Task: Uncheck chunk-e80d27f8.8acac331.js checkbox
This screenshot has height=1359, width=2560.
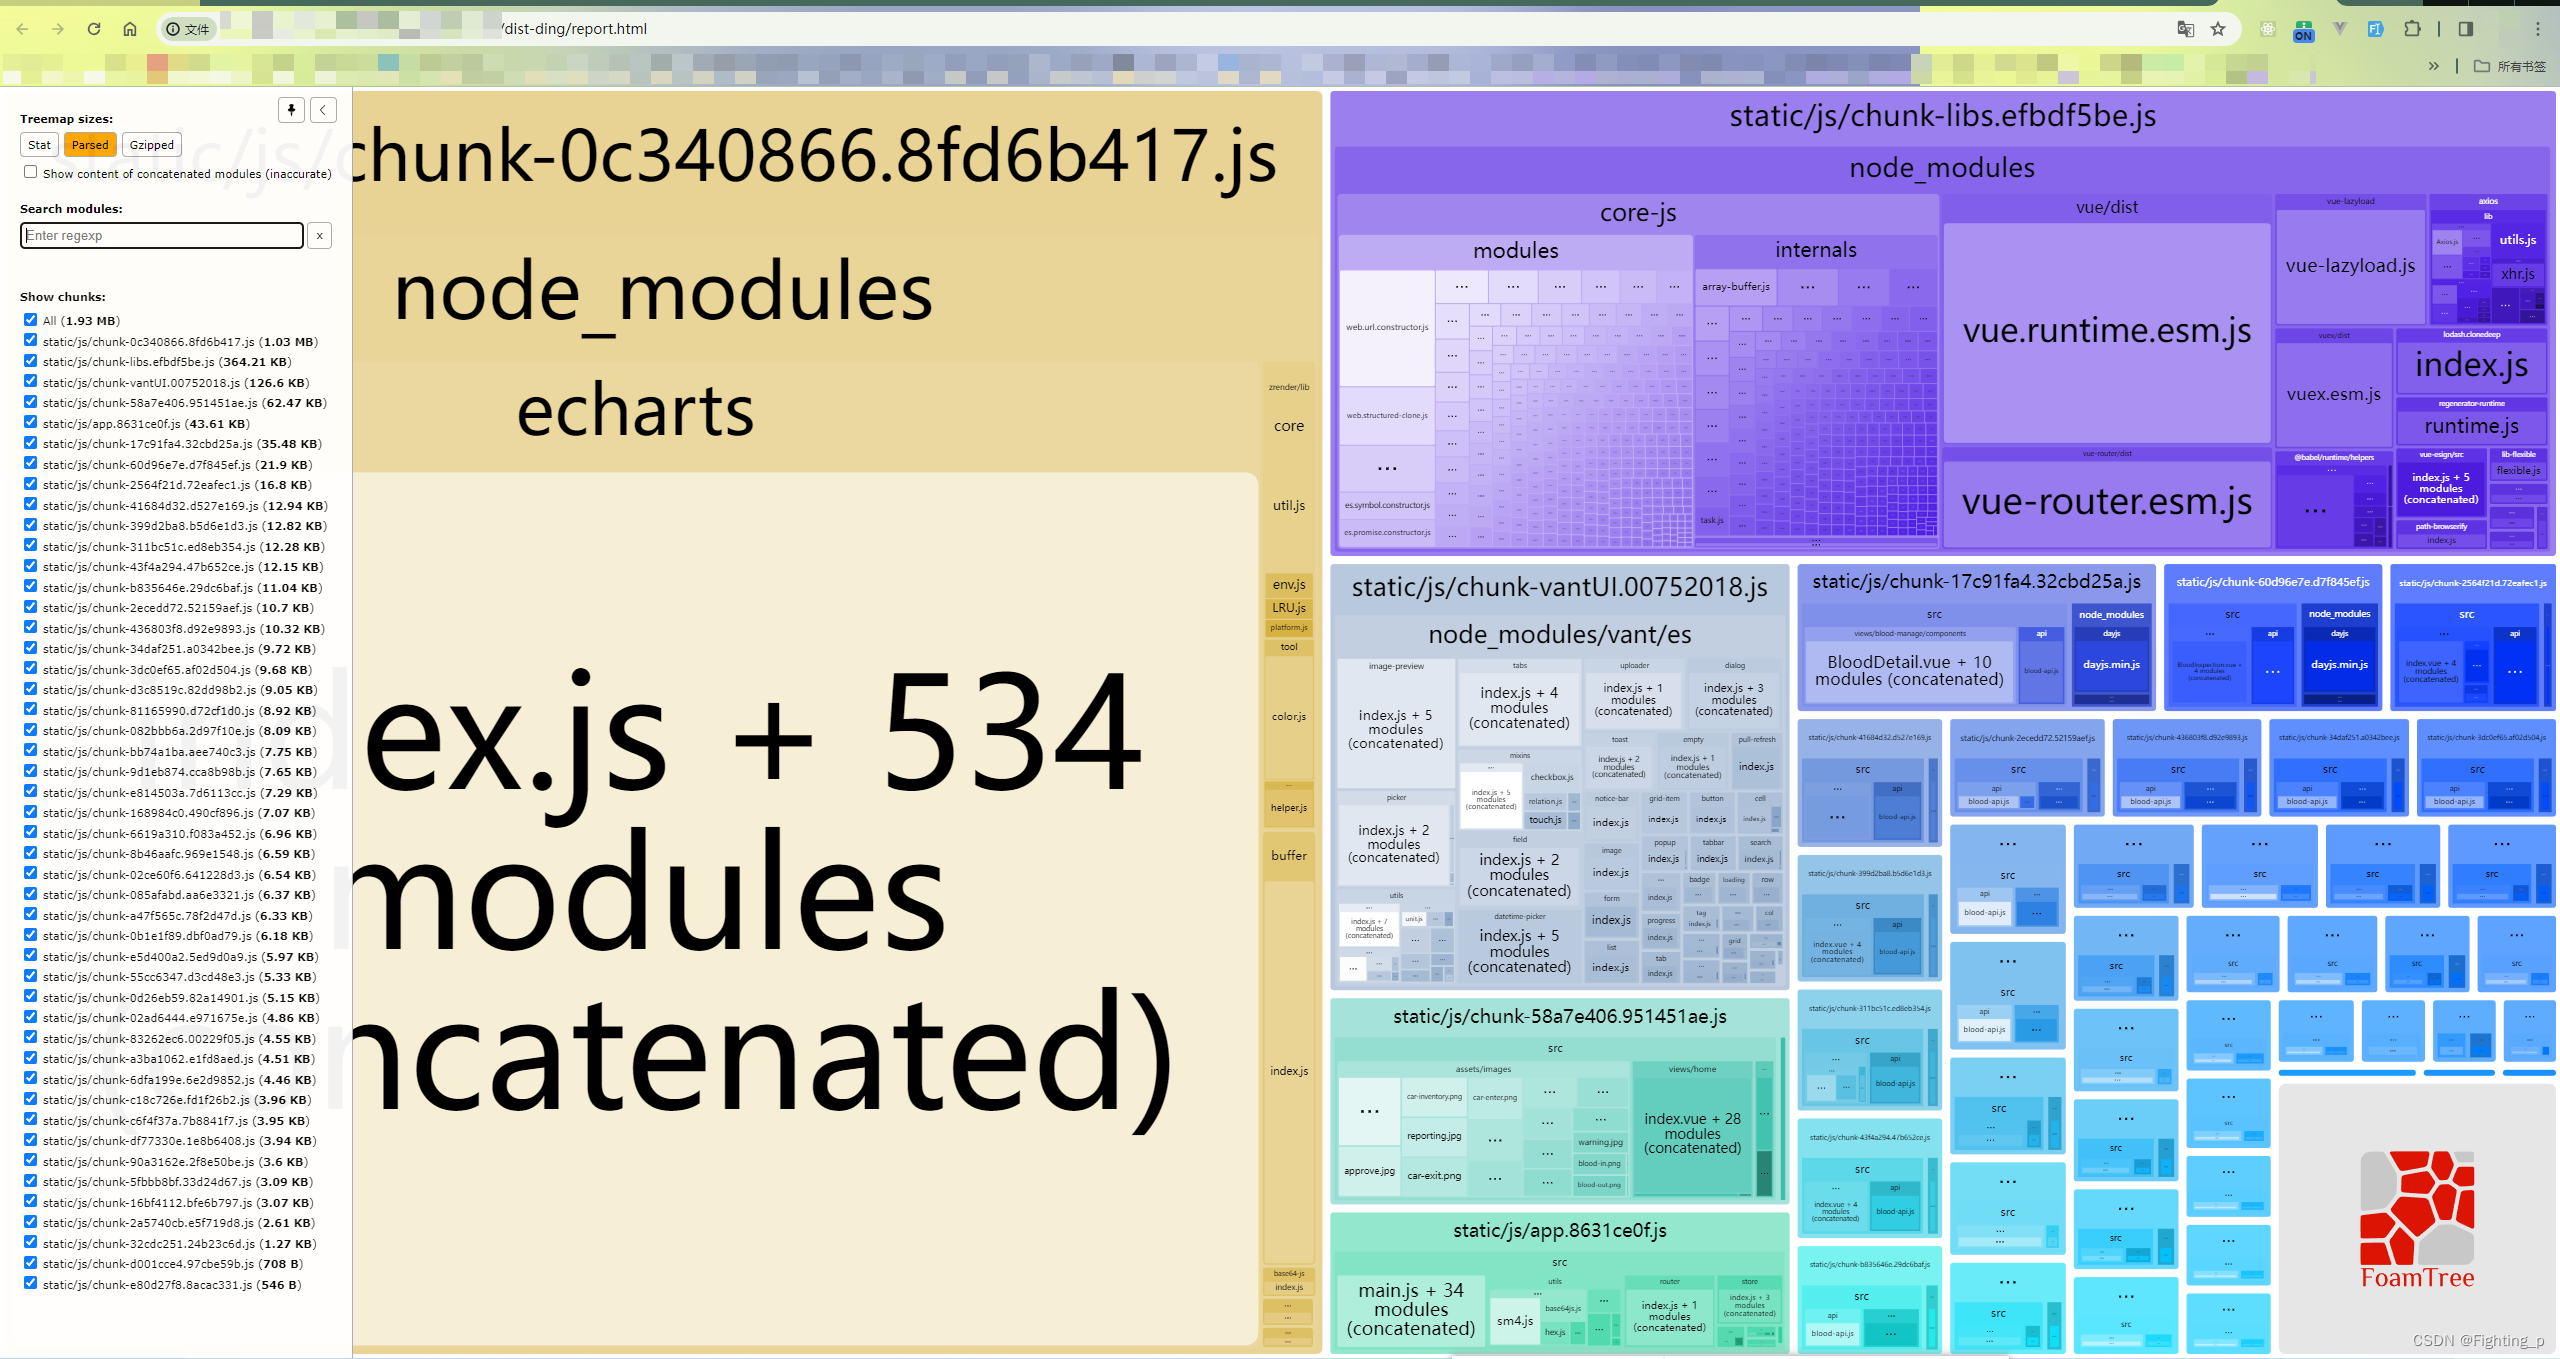Action: [x=31, y=1283]
